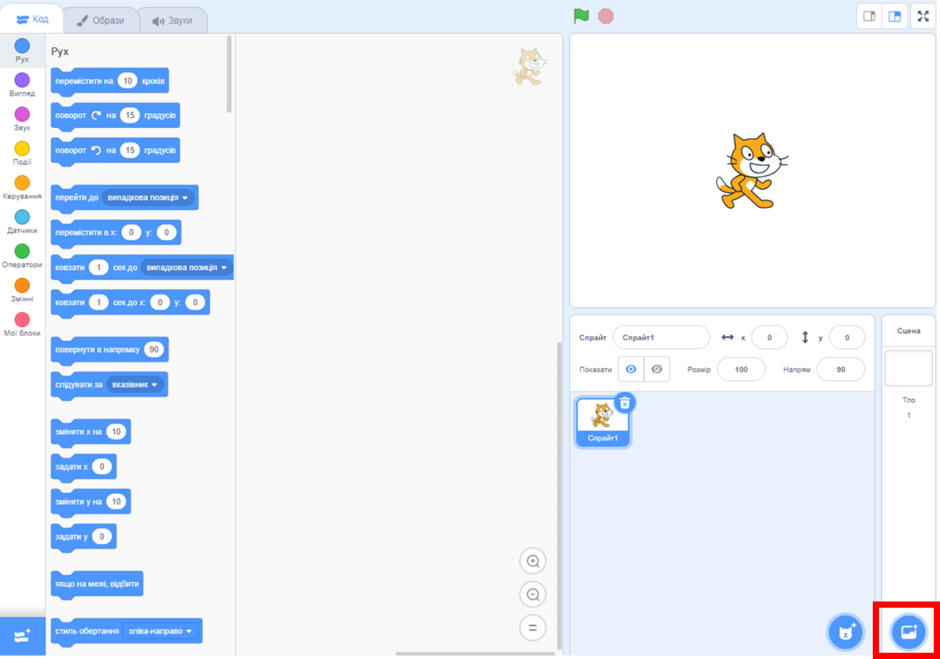This screenshot has height=659, width=940.
Task: Select the stage backdrop thumbnail
Action: (908, 368)
